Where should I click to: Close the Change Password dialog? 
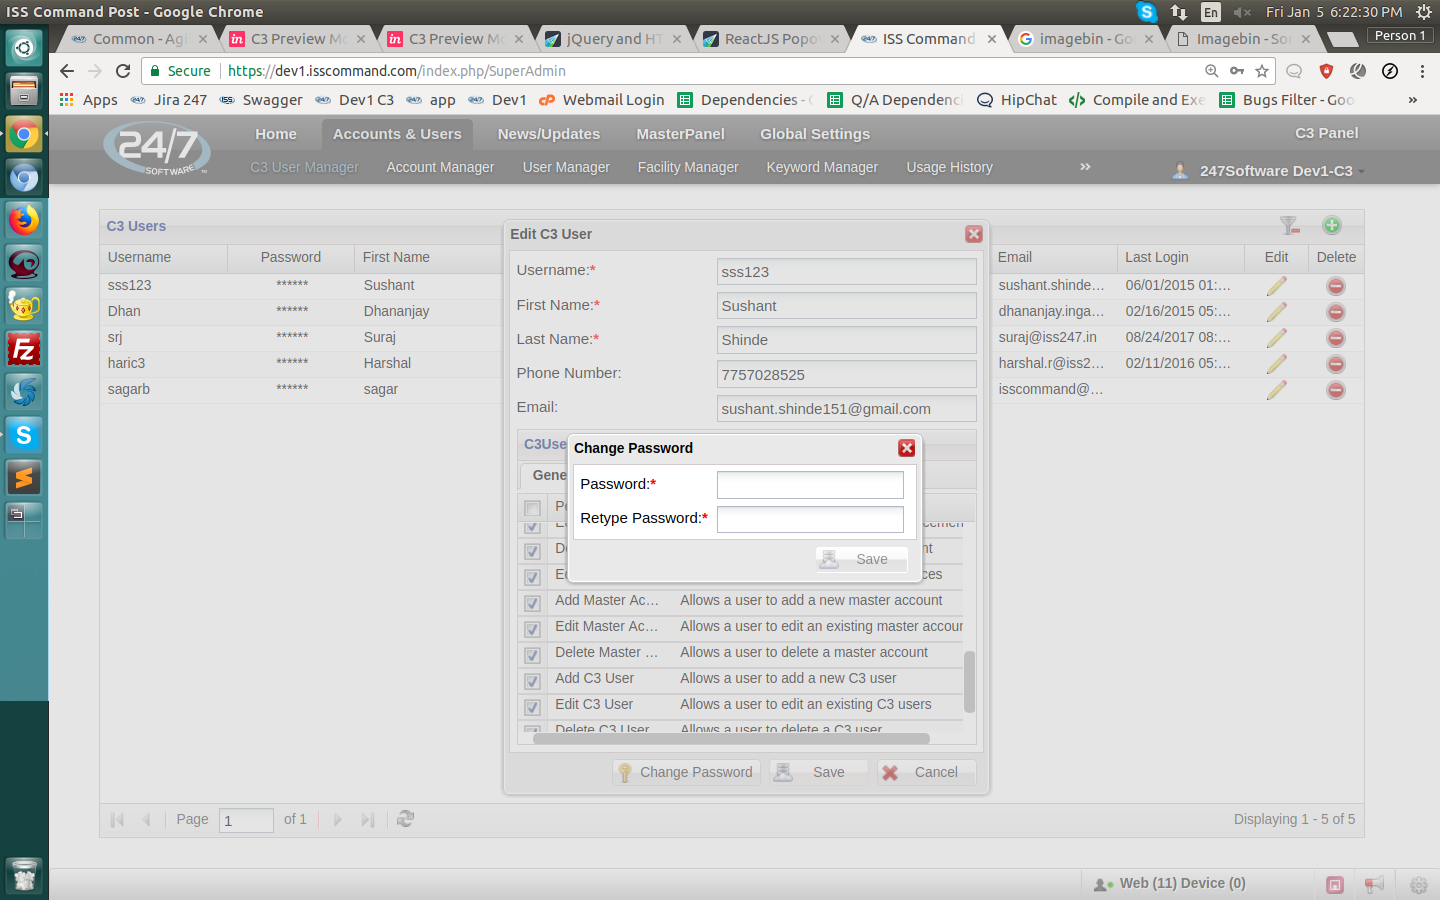(x=907, y=448)
